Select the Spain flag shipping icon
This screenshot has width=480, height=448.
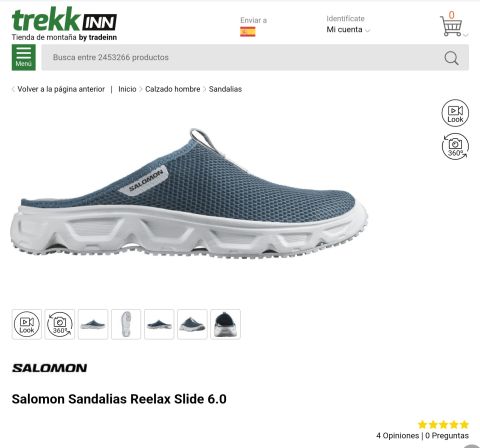[x=248, y=32]
